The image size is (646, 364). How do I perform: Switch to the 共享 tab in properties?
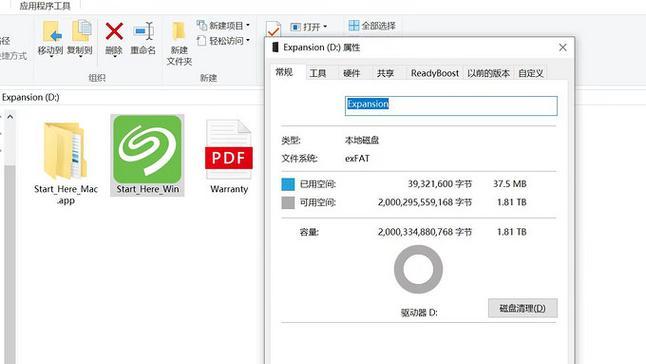click(385, 73)
